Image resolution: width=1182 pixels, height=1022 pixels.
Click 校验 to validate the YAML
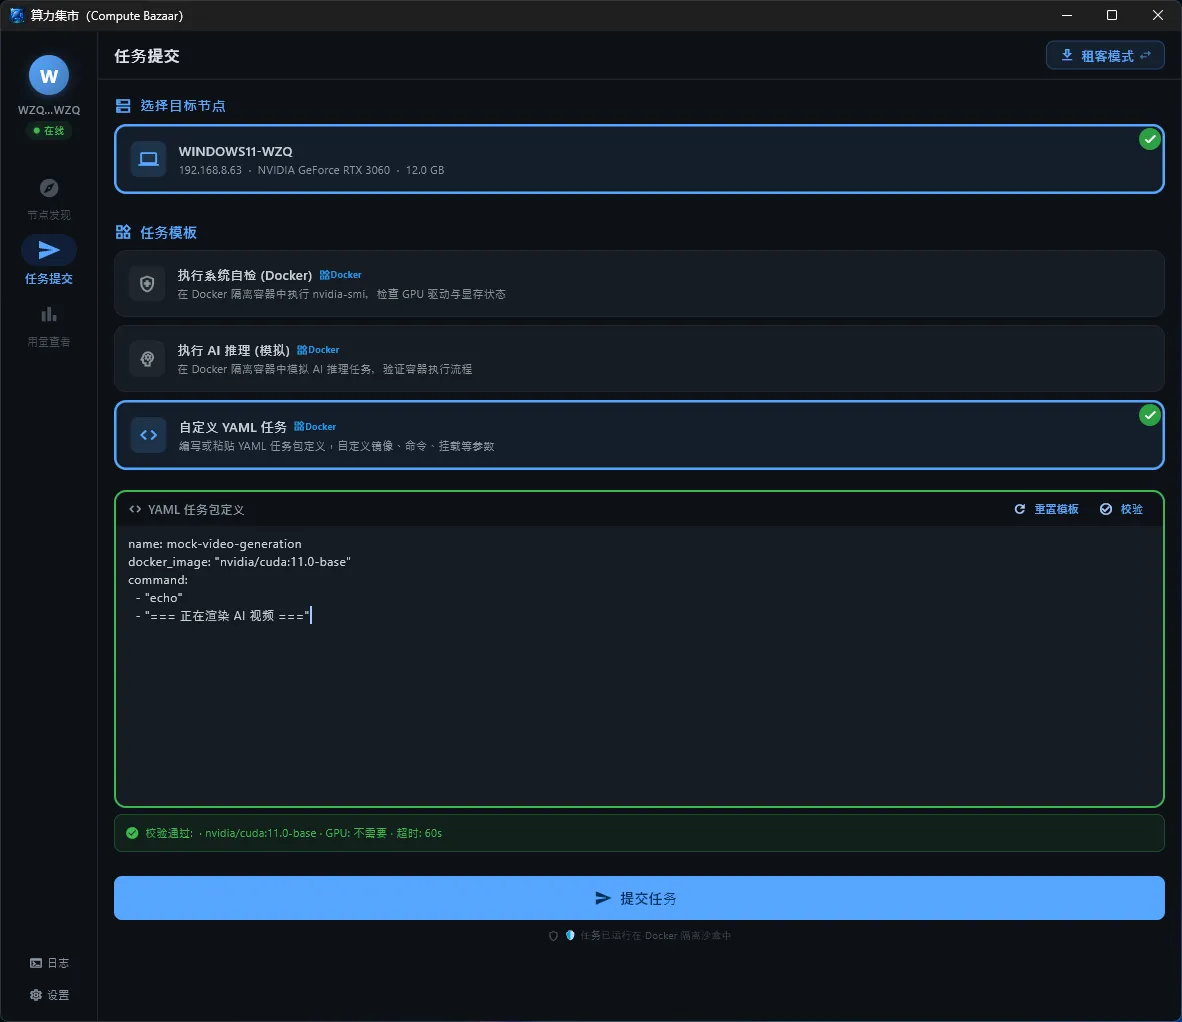coord(1121,509)
